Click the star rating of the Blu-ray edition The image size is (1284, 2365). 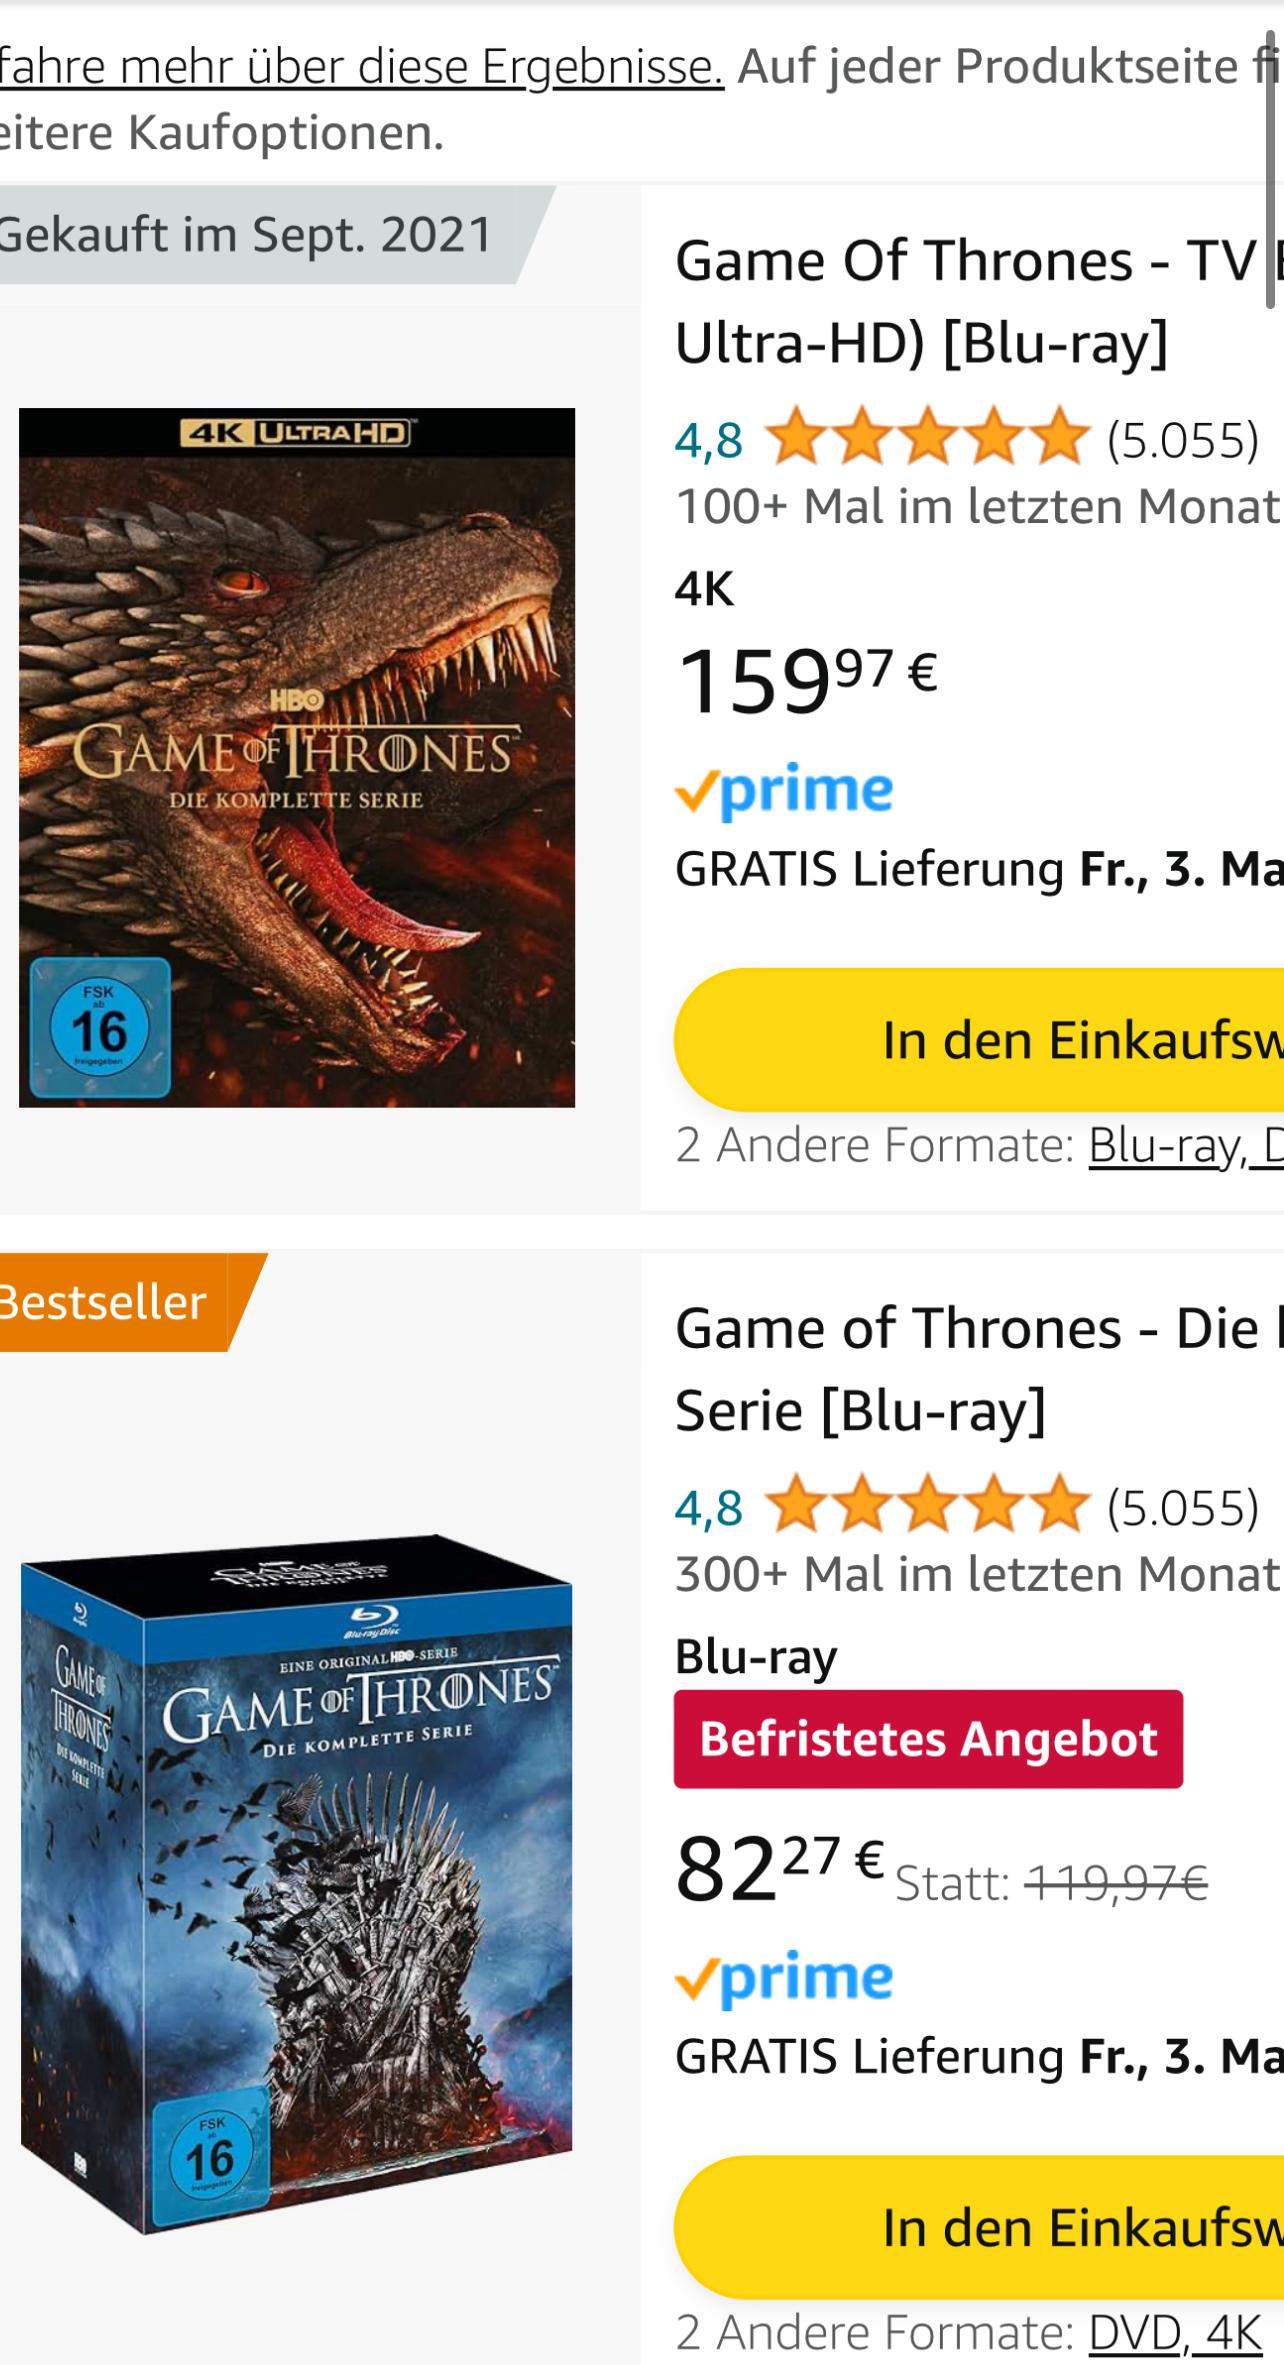(926, 1506)
